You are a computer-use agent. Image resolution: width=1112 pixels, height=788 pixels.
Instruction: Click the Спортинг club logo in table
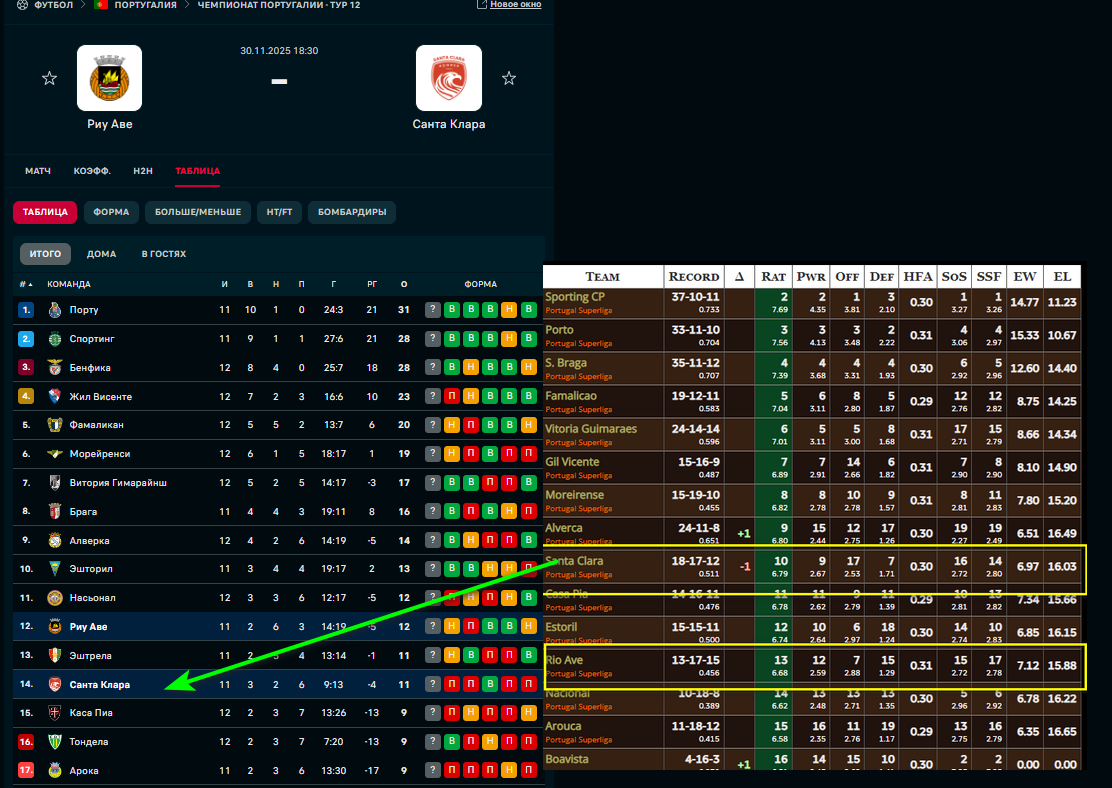pos(56,339)
